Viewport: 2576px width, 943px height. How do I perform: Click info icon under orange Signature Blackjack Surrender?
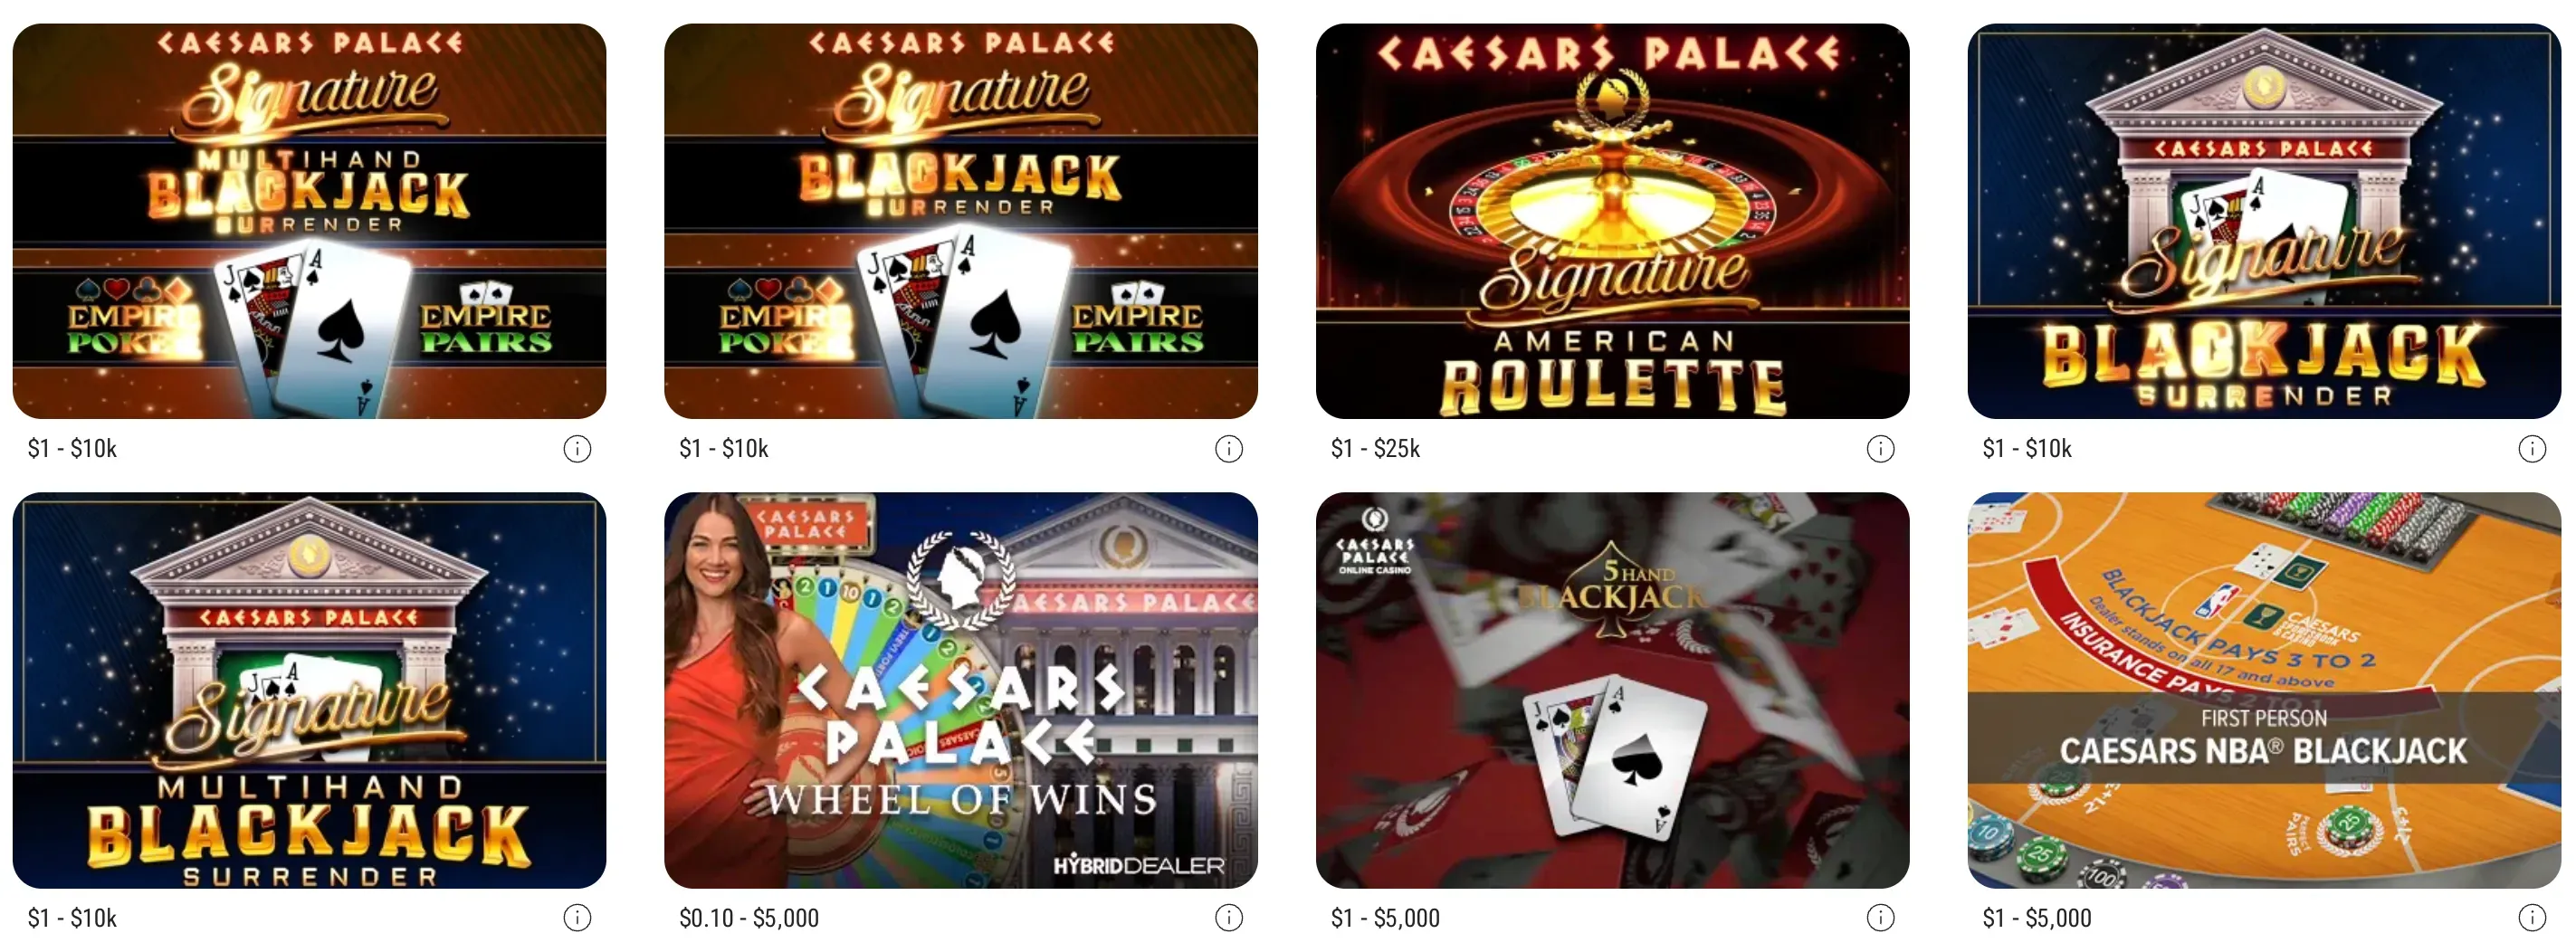pyautogui.click(x=1229, y=449)
